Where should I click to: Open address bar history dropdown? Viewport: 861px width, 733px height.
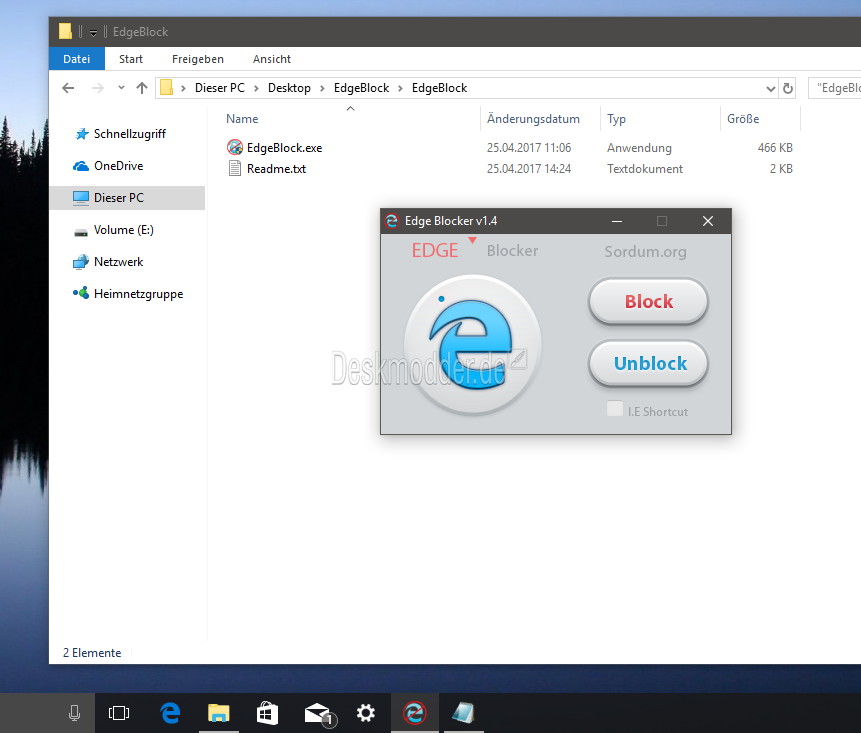pyautogui.click(x=770, y=88)
